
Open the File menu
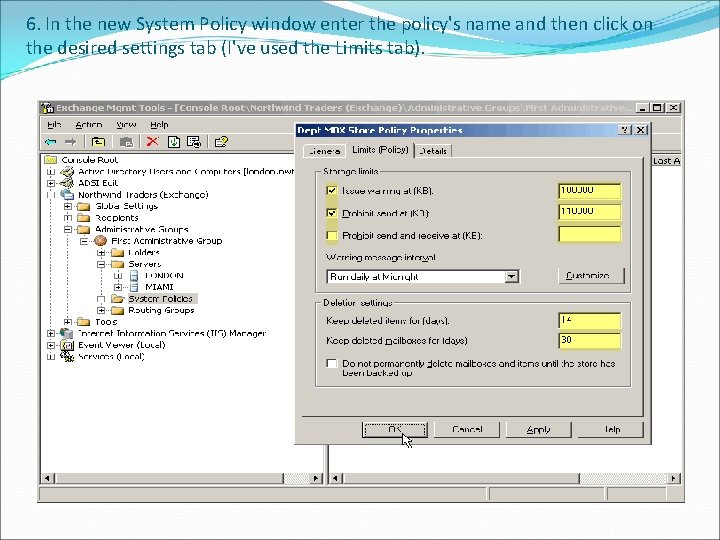54,124
